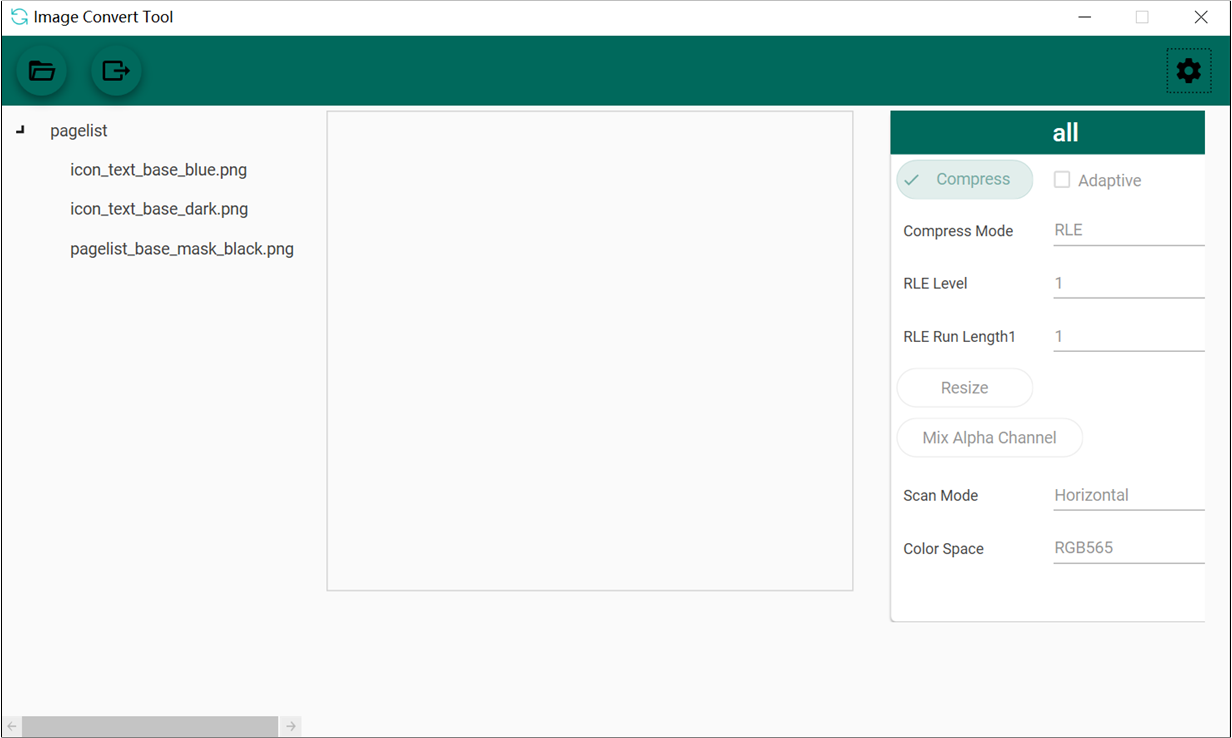Viewport: 1232px width, 738px height.
Task: Click the image preview area
Action: [590, 350]
